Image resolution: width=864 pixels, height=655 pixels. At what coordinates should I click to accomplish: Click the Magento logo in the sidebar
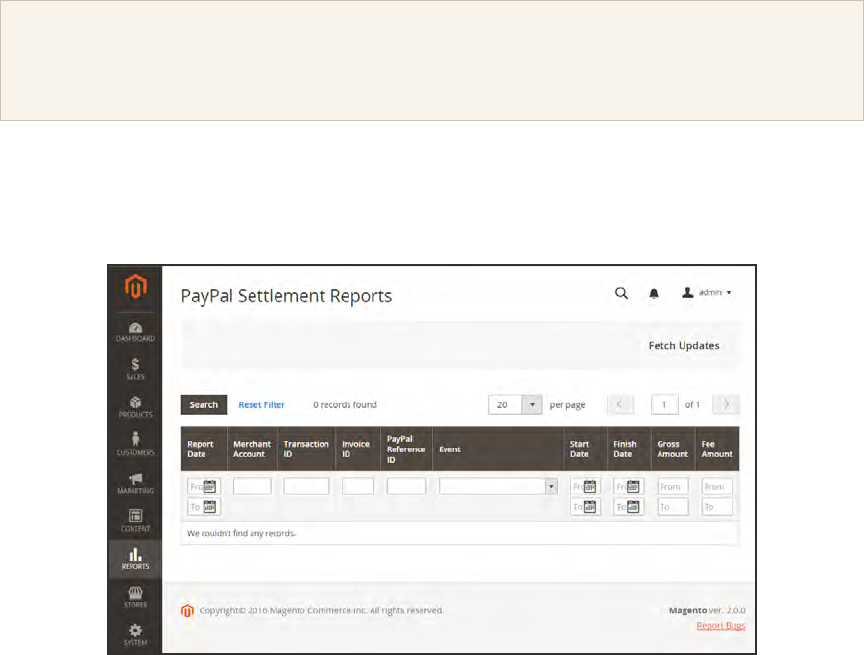[135, 286]
